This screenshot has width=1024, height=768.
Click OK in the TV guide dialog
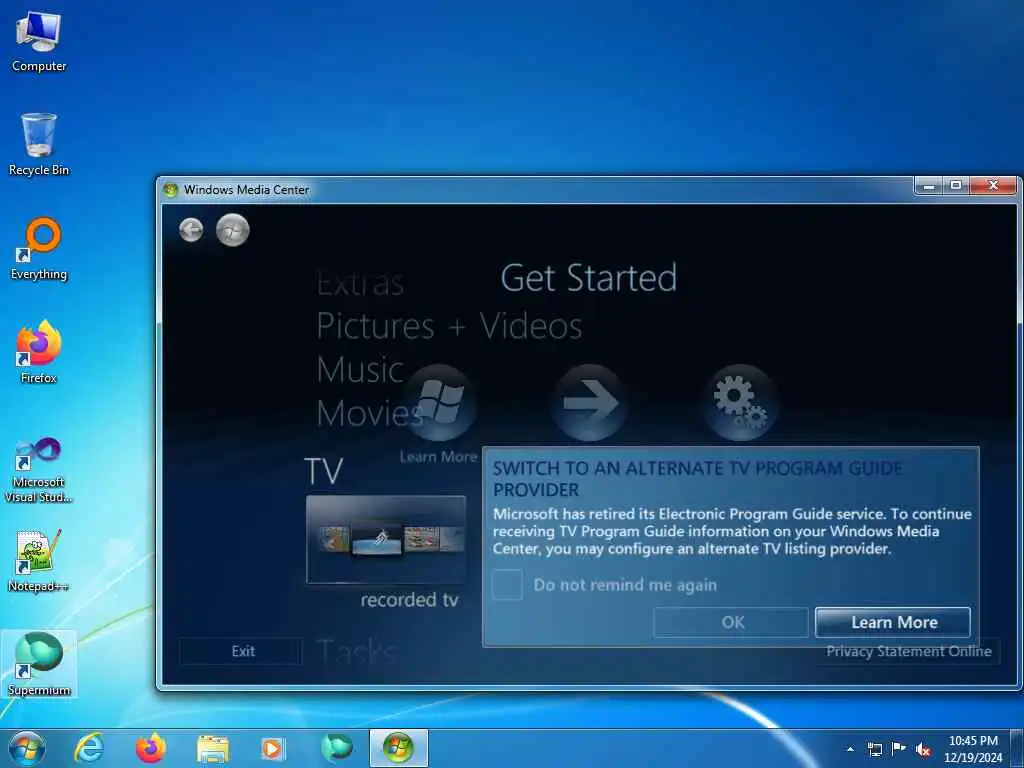[x=731, y=622]
